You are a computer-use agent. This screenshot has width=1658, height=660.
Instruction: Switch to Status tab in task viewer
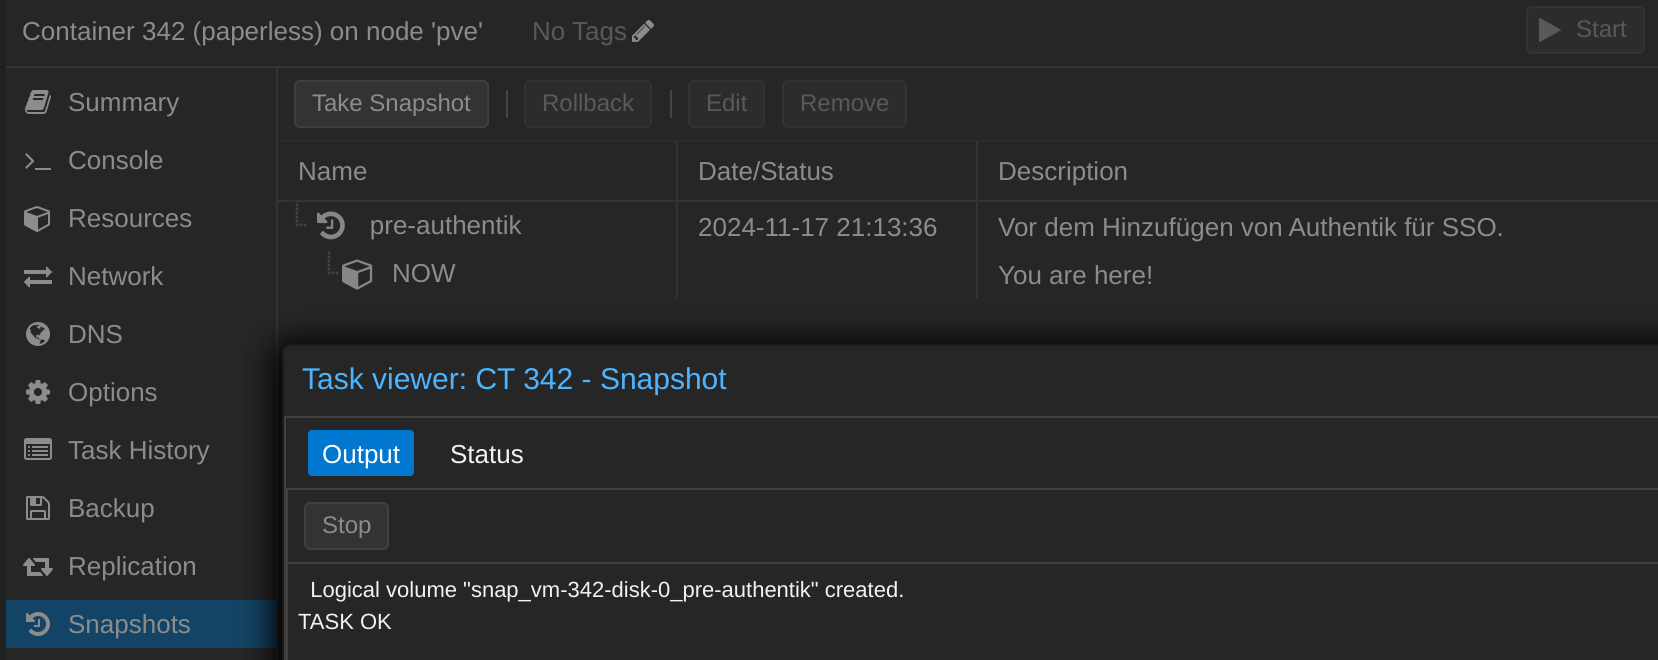(x=487, y=454)
